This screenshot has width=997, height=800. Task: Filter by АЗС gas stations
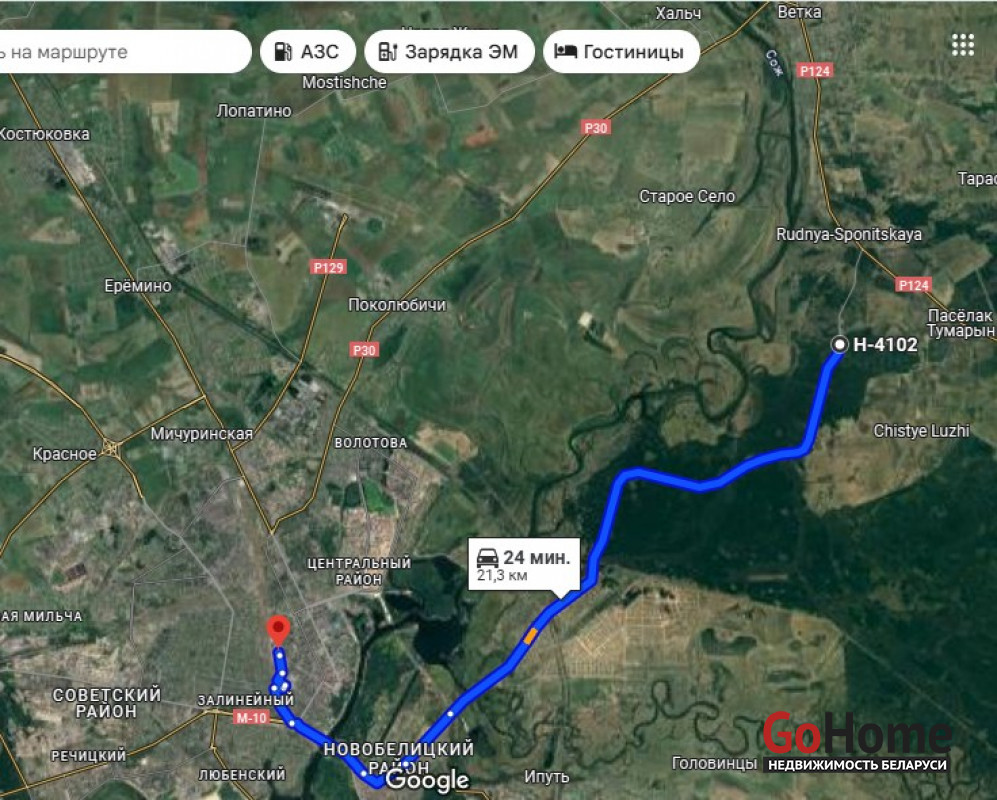(x=308, y=52)
